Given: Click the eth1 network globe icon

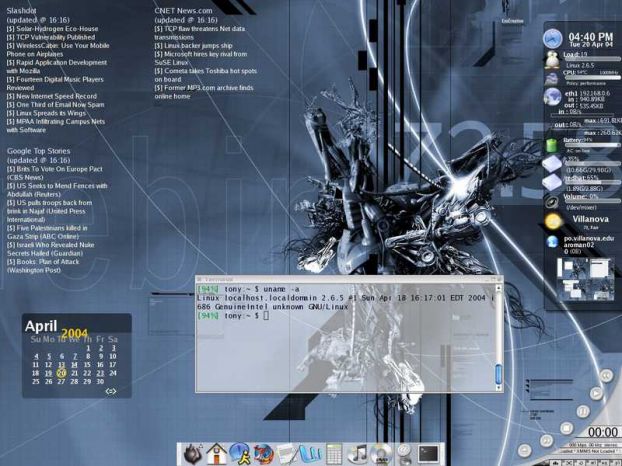Looking at the screenshot, I should [x=553, y=97].
